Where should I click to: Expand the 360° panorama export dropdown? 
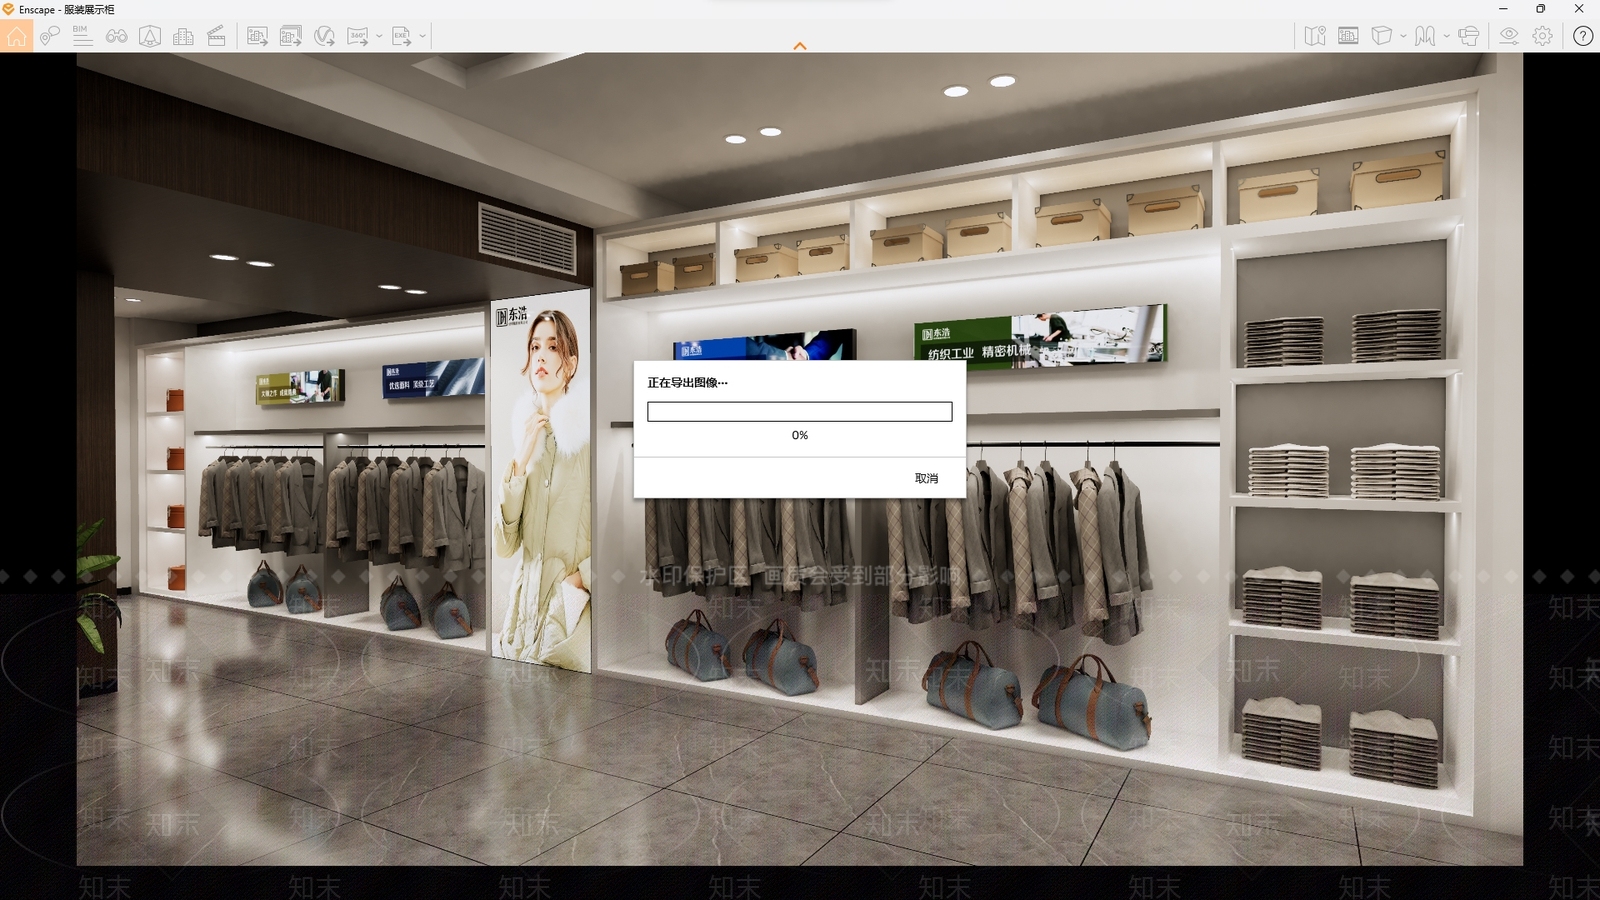coord(379,36)
